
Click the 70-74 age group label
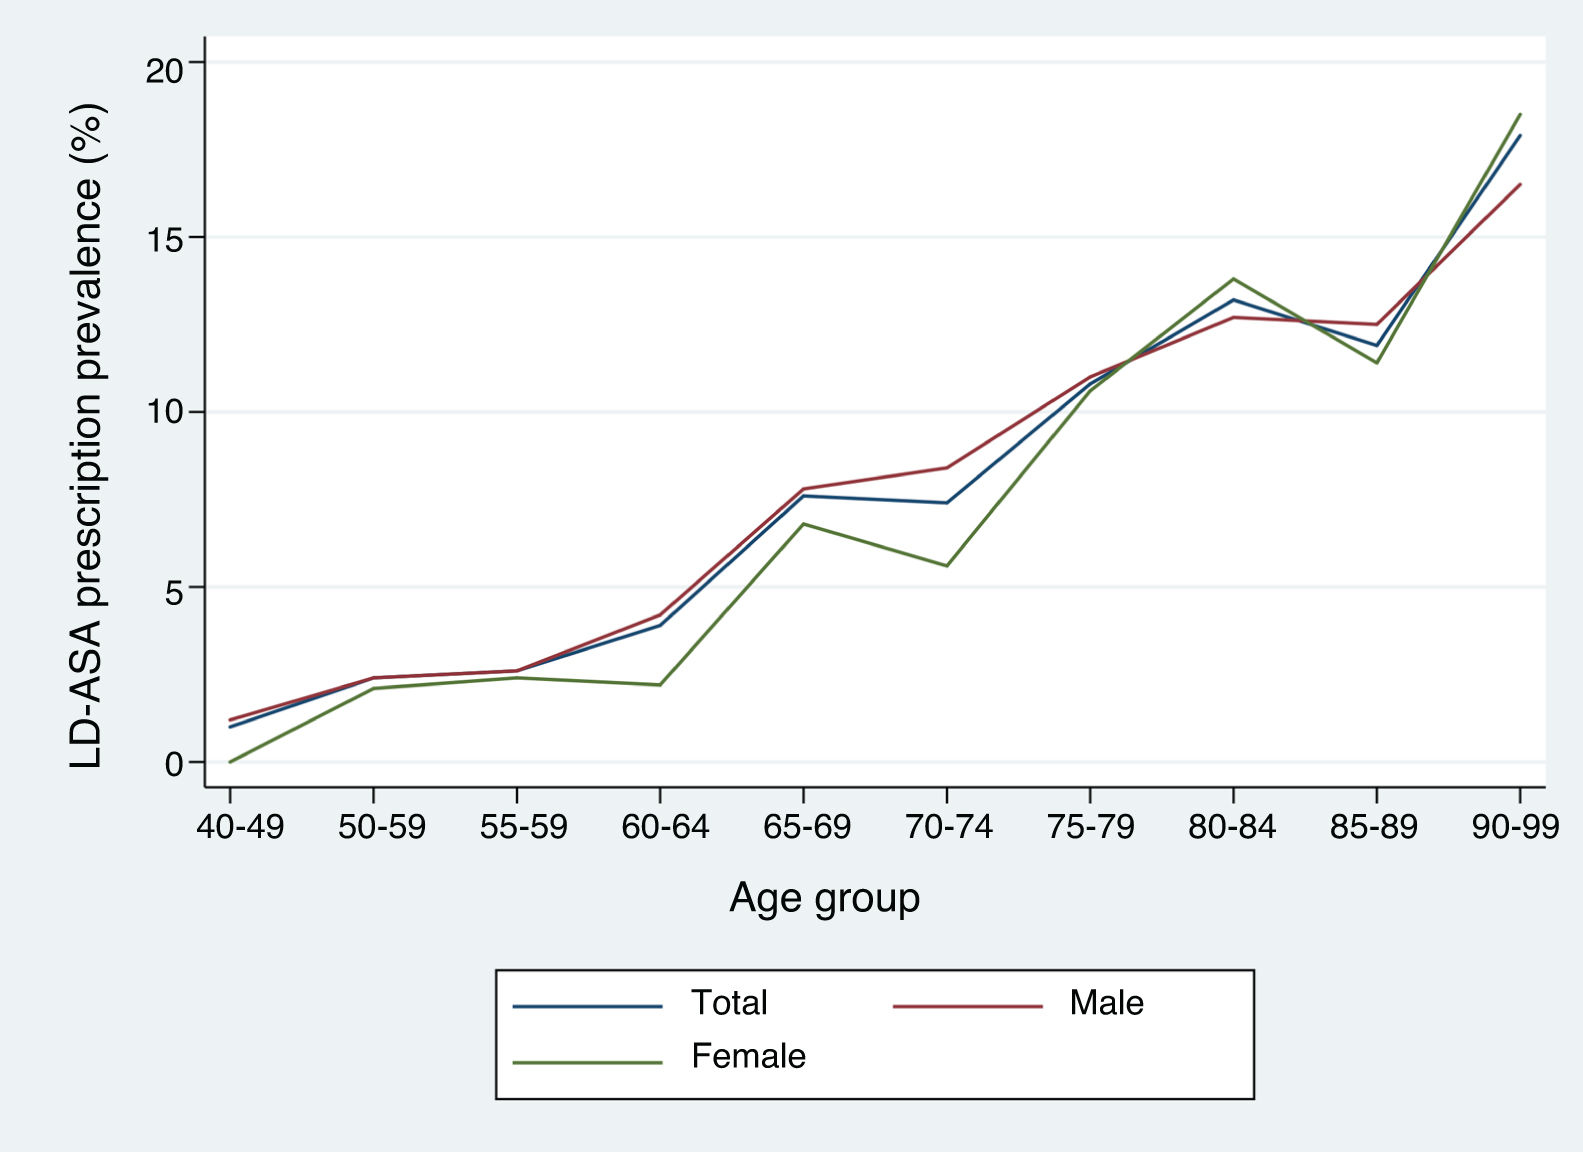pyautogui.click(x=949, y=828)
